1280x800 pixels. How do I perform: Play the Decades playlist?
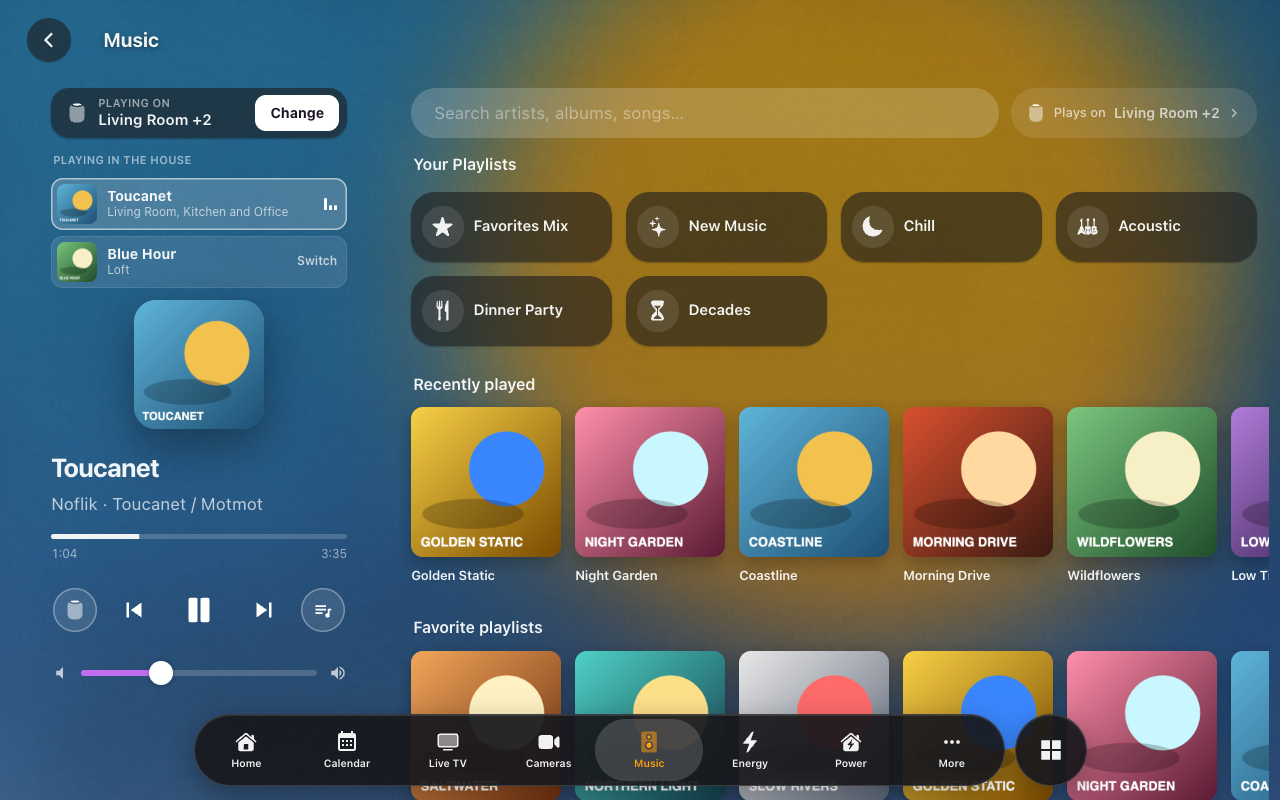pyautogui.click(x=726, y=311)
